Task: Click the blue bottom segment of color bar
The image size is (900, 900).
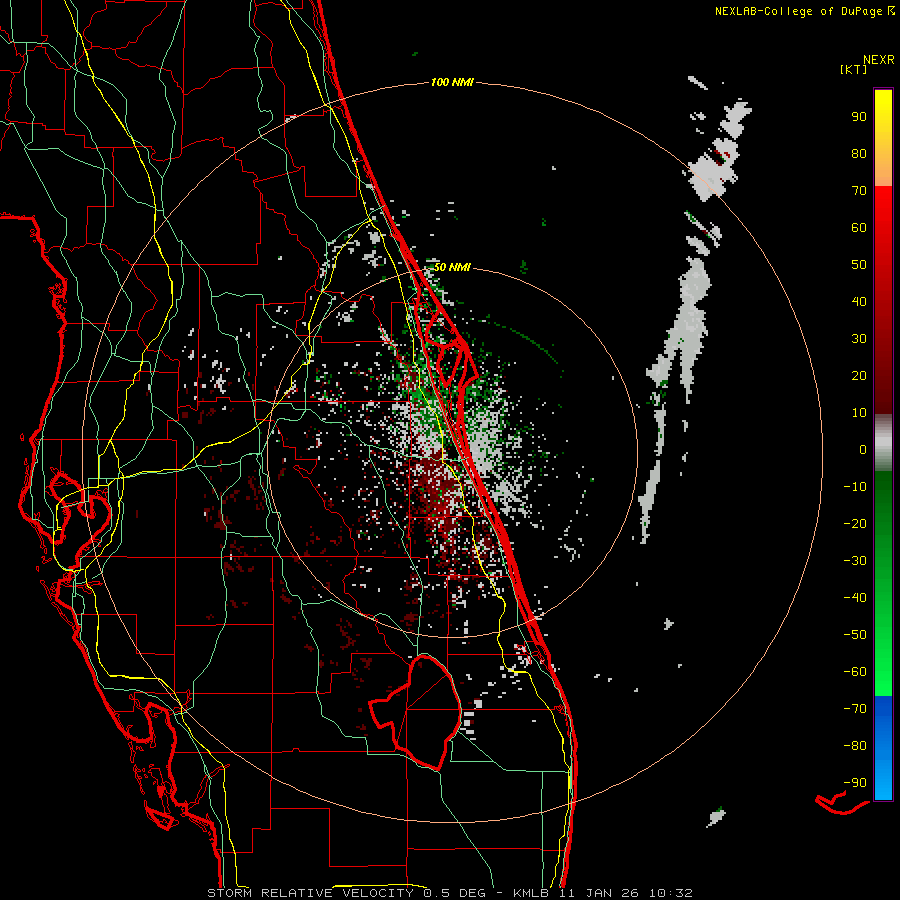Action: point(883,748)
